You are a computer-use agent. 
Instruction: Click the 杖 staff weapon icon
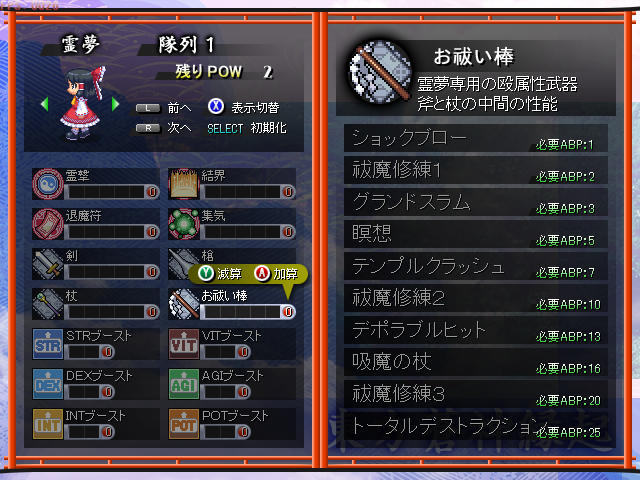point(48,304)
